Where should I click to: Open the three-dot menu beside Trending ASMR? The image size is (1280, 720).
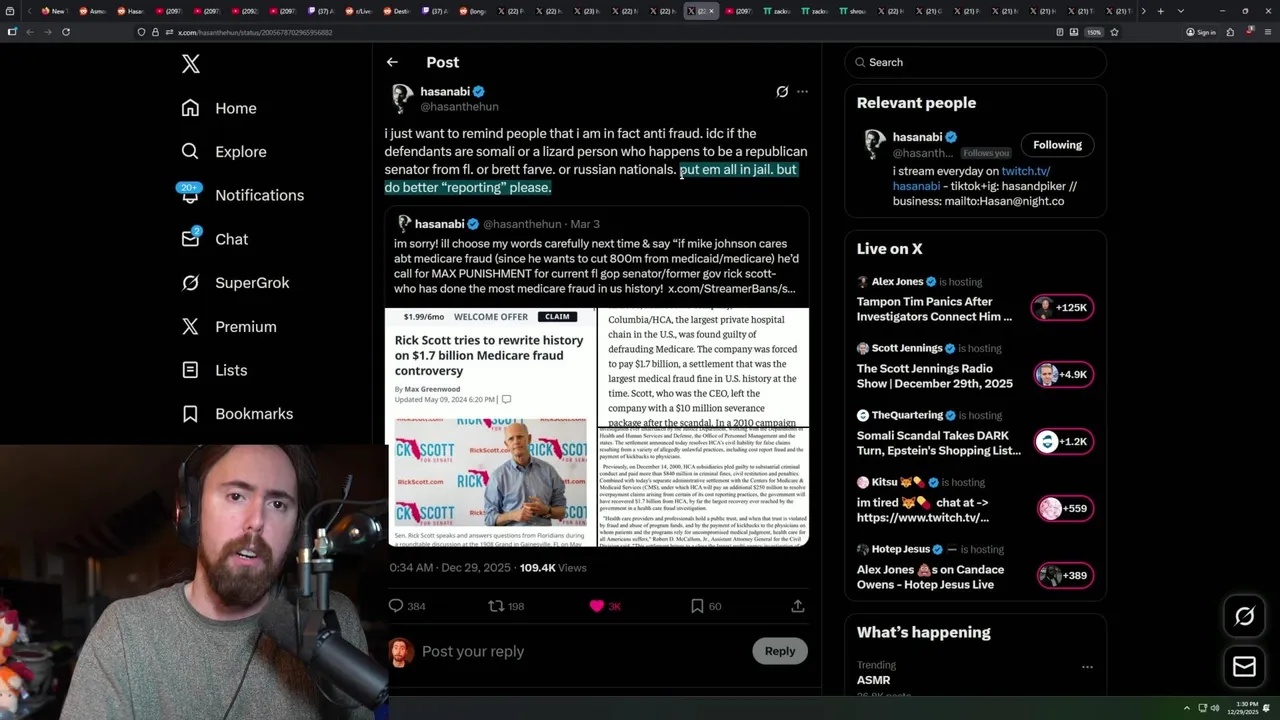click(x=1087, y=666)
